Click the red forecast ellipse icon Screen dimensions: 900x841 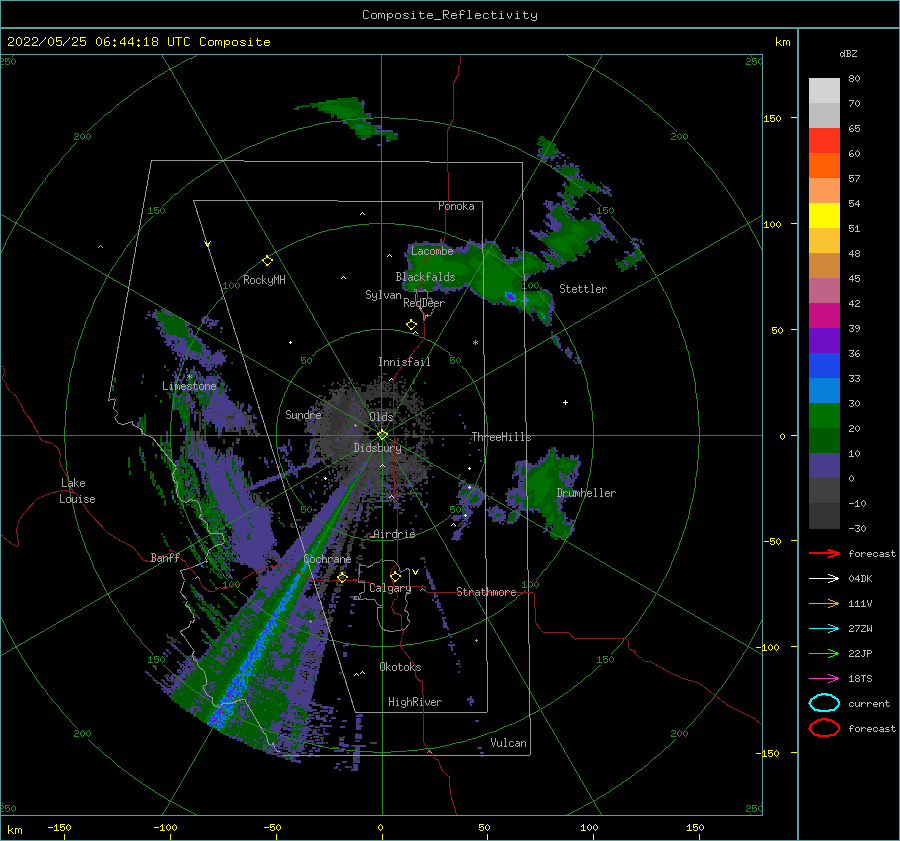[824, 728]
